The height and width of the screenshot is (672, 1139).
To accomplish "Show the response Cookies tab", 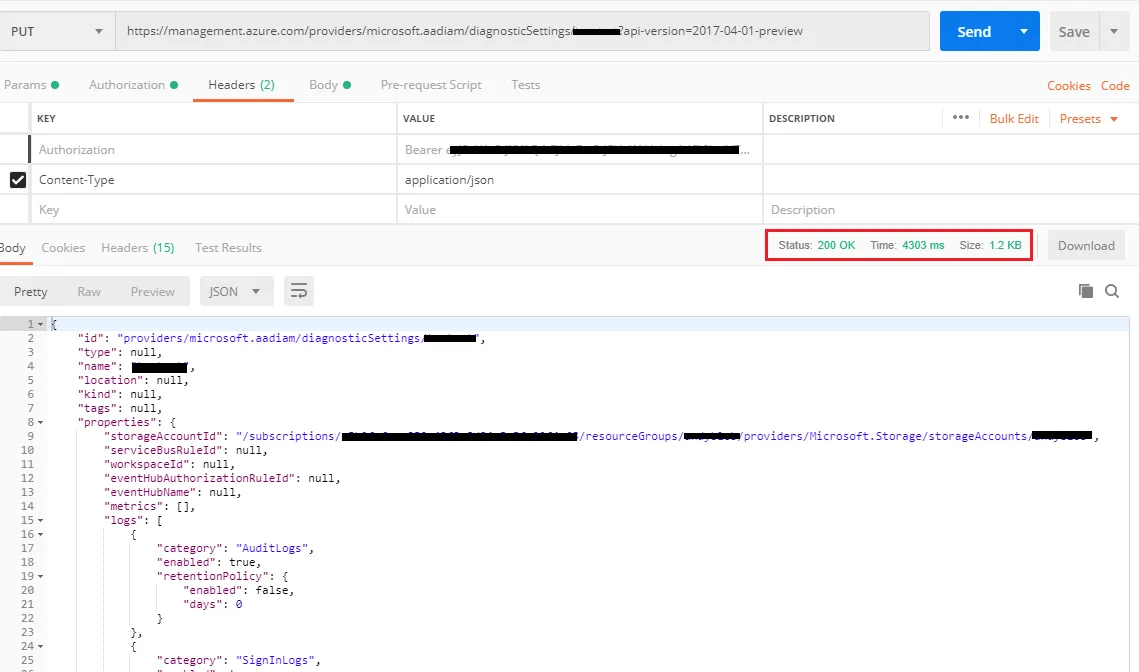I will tap(63, 248).
